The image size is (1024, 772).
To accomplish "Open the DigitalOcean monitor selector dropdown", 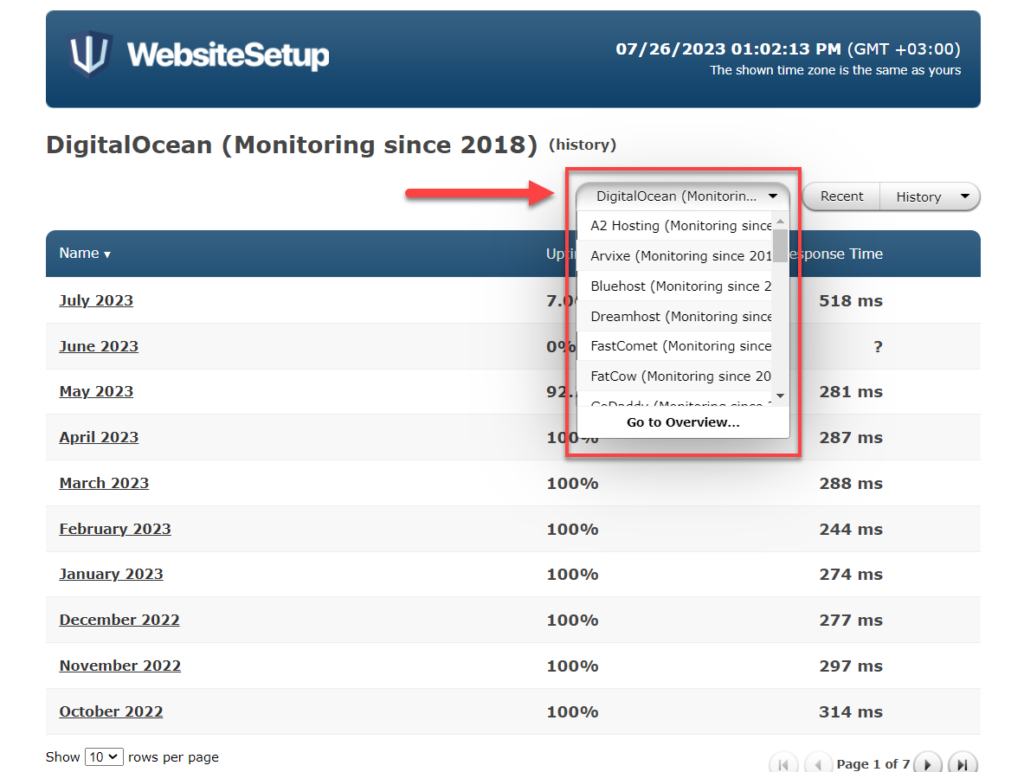I will coord(684,197).
